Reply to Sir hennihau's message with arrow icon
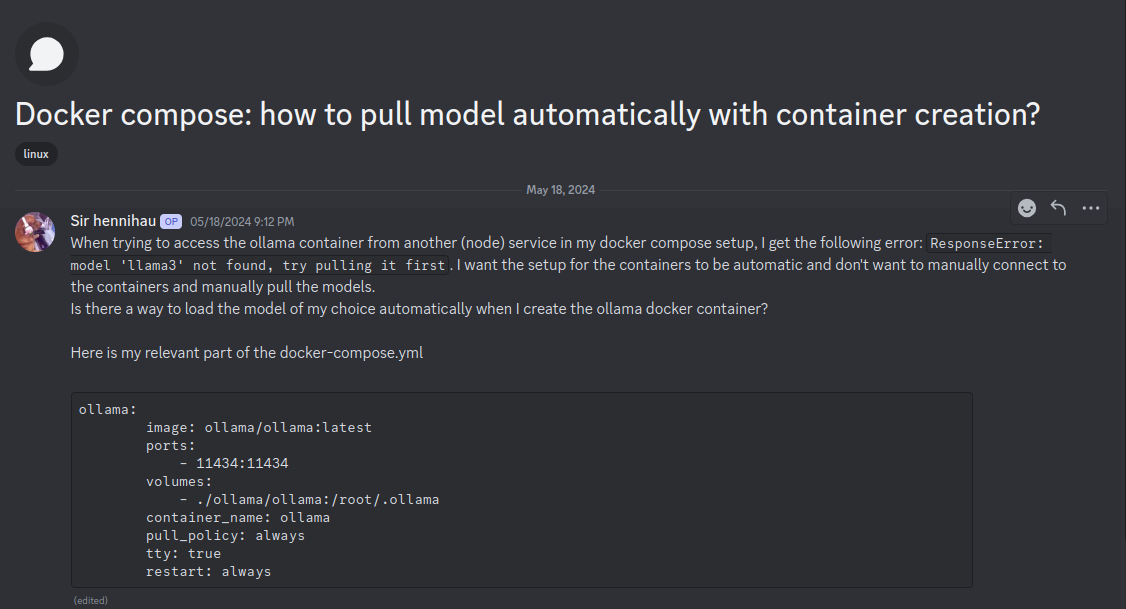This screenshot has width=1126, height=609. [1058, 207]
